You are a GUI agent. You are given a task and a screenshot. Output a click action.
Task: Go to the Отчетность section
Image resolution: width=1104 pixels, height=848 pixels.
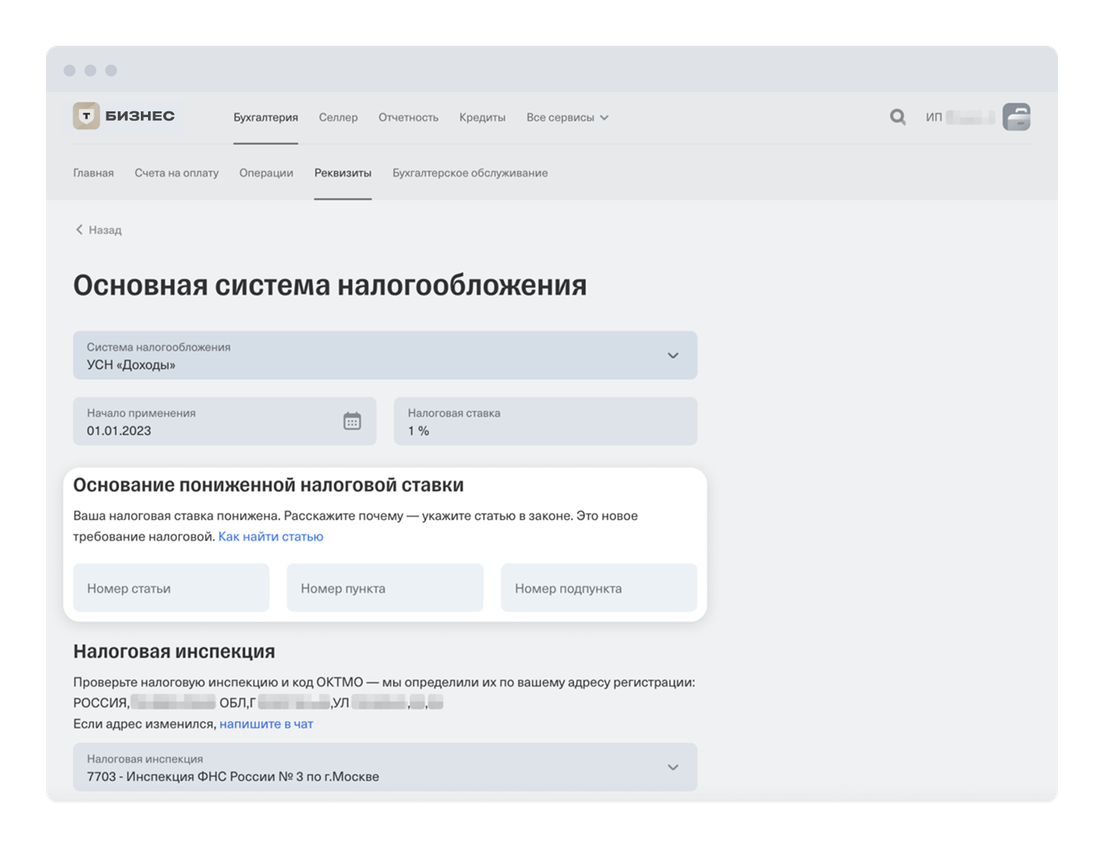click(408, 117)
